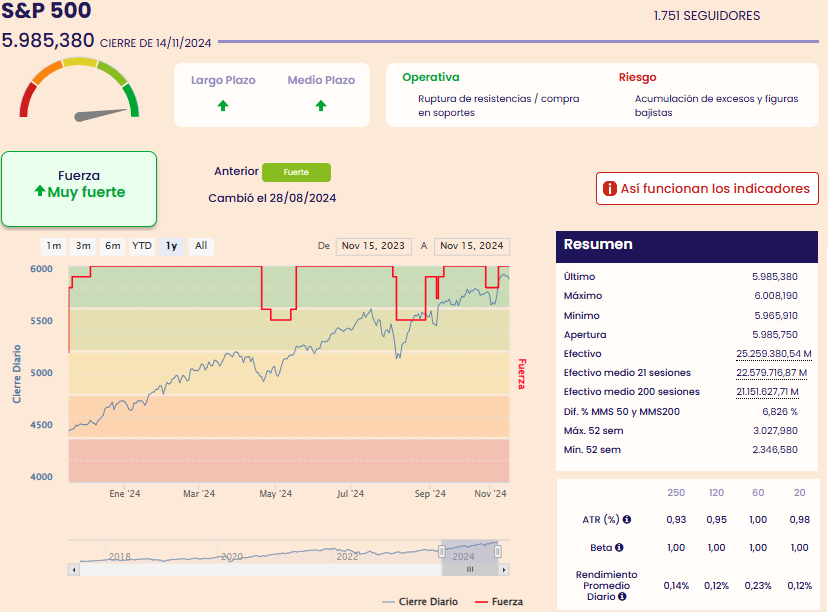
Task: Click the 1.751 SEGUIDORES text
Action: click(707, 16)
